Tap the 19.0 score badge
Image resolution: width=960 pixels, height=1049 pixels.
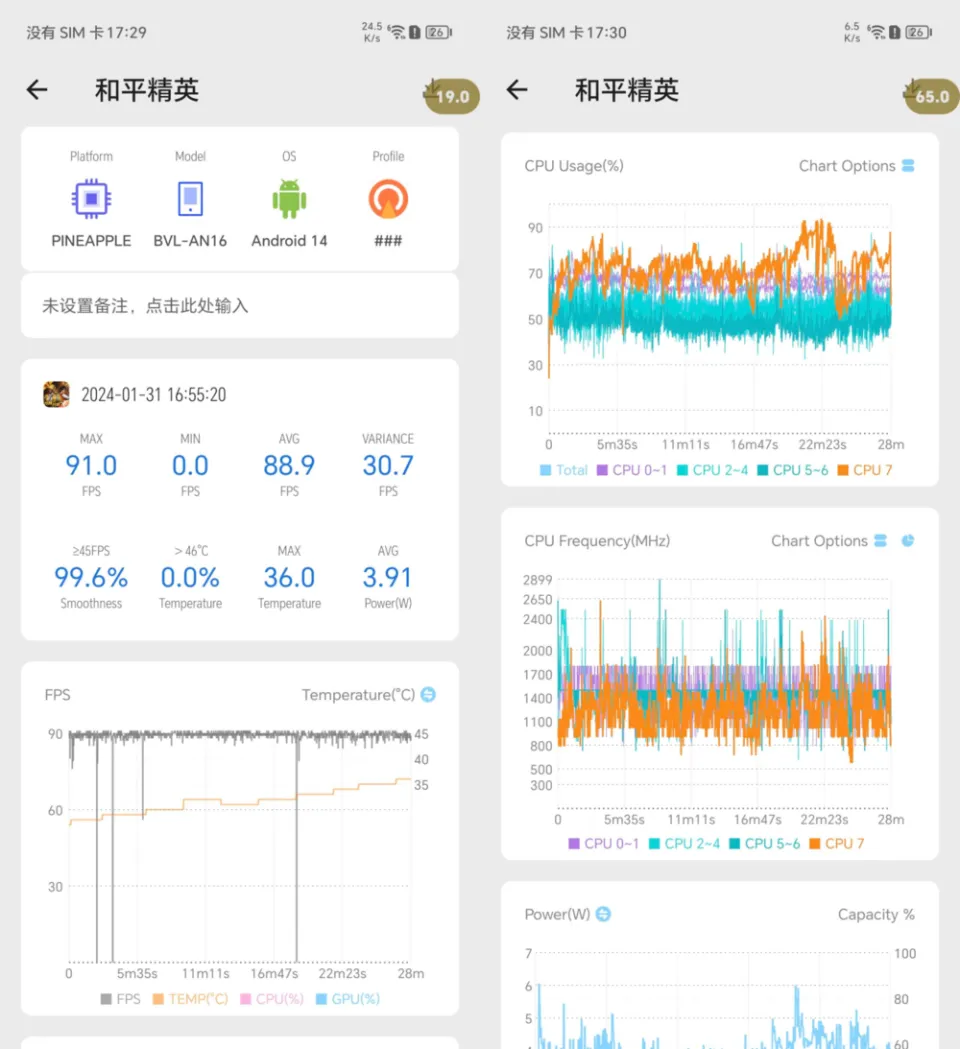tap(451, 96)
